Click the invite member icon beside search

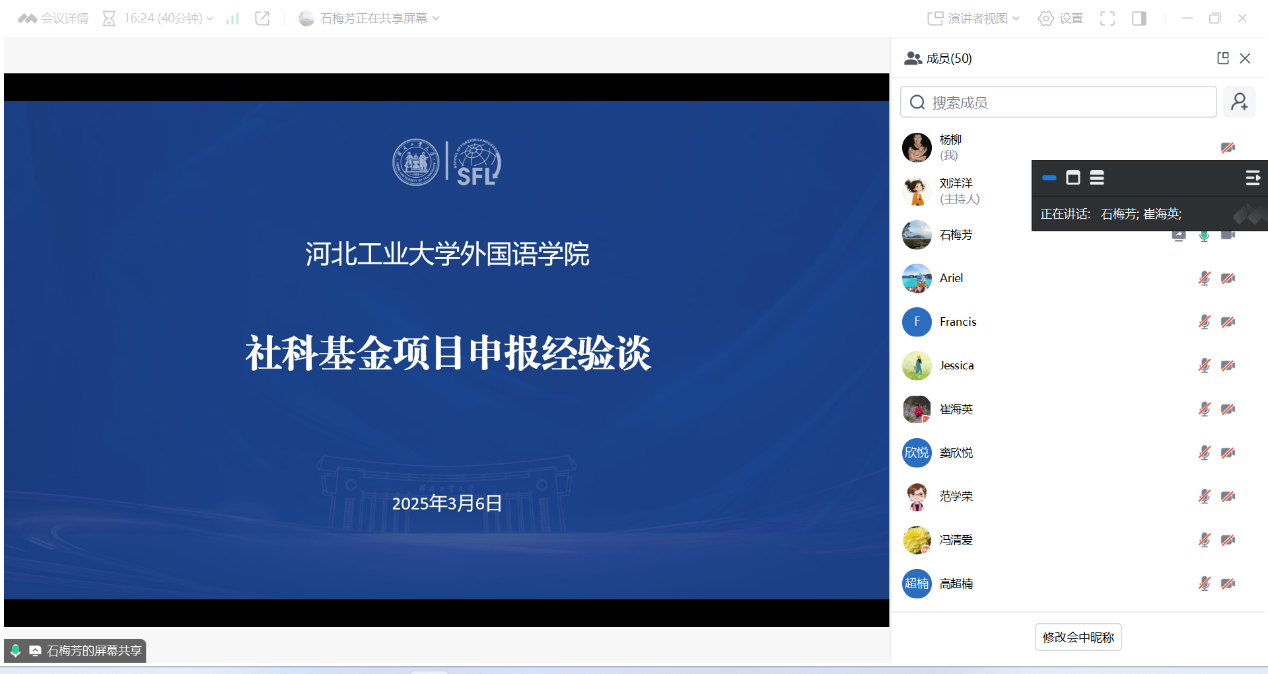(x=1239, y=102)
